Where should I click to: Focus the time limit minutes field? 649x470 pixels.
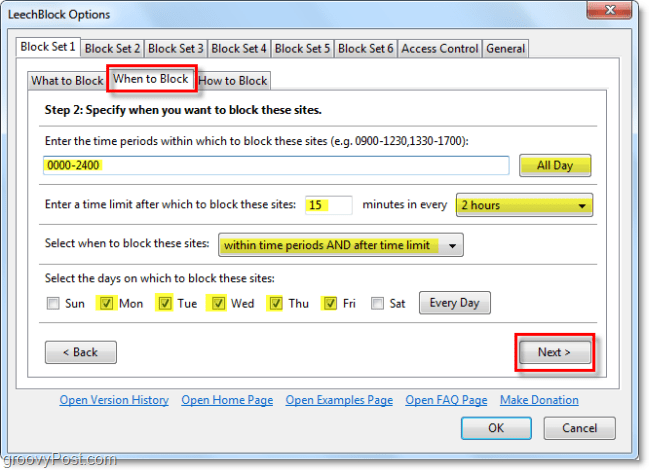click(x=329, y=205)
